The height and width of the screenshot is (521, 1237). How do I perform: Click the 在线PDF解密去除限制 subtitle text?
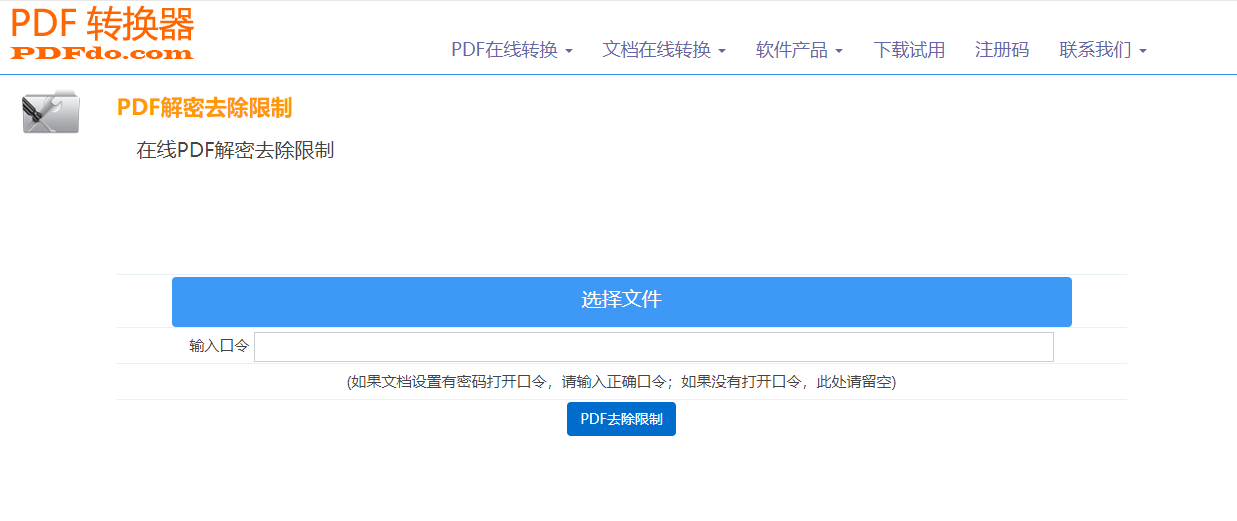coord(235,151)
